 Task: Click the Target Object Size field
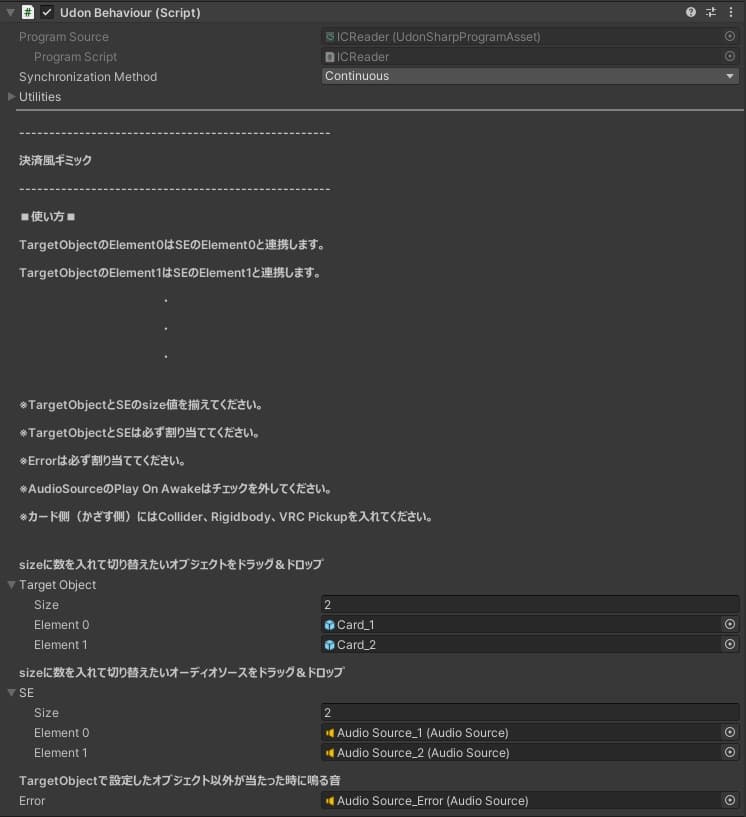coord(530,604)
